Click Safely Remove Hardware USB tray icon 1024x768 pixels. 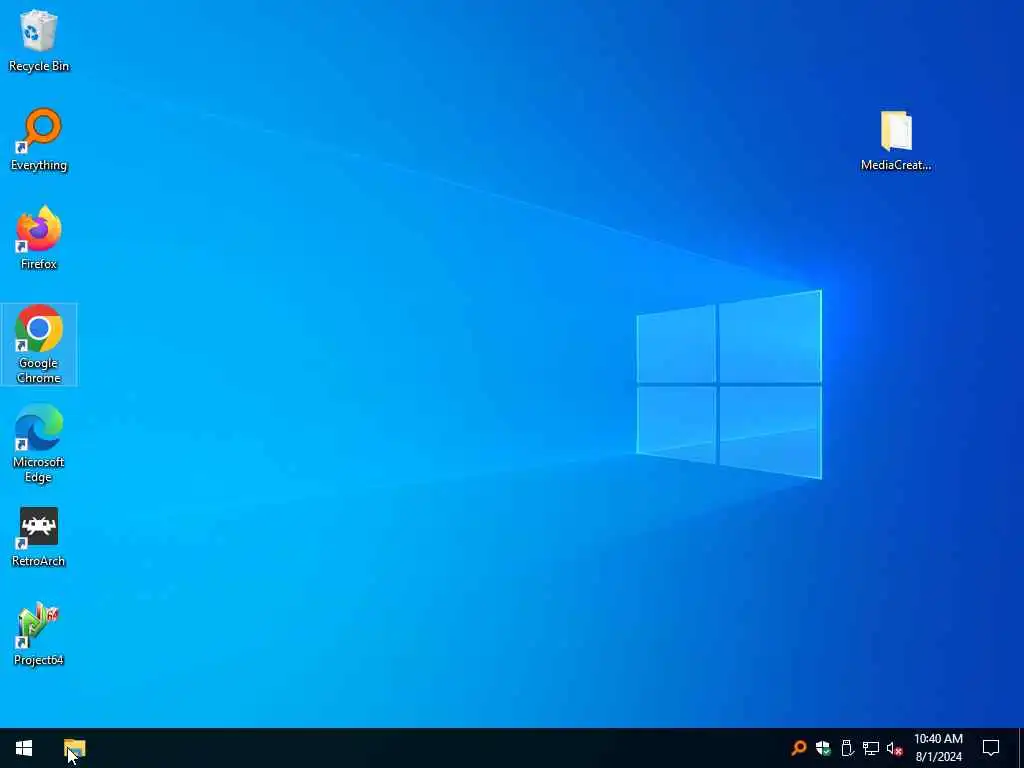(847, 748)
